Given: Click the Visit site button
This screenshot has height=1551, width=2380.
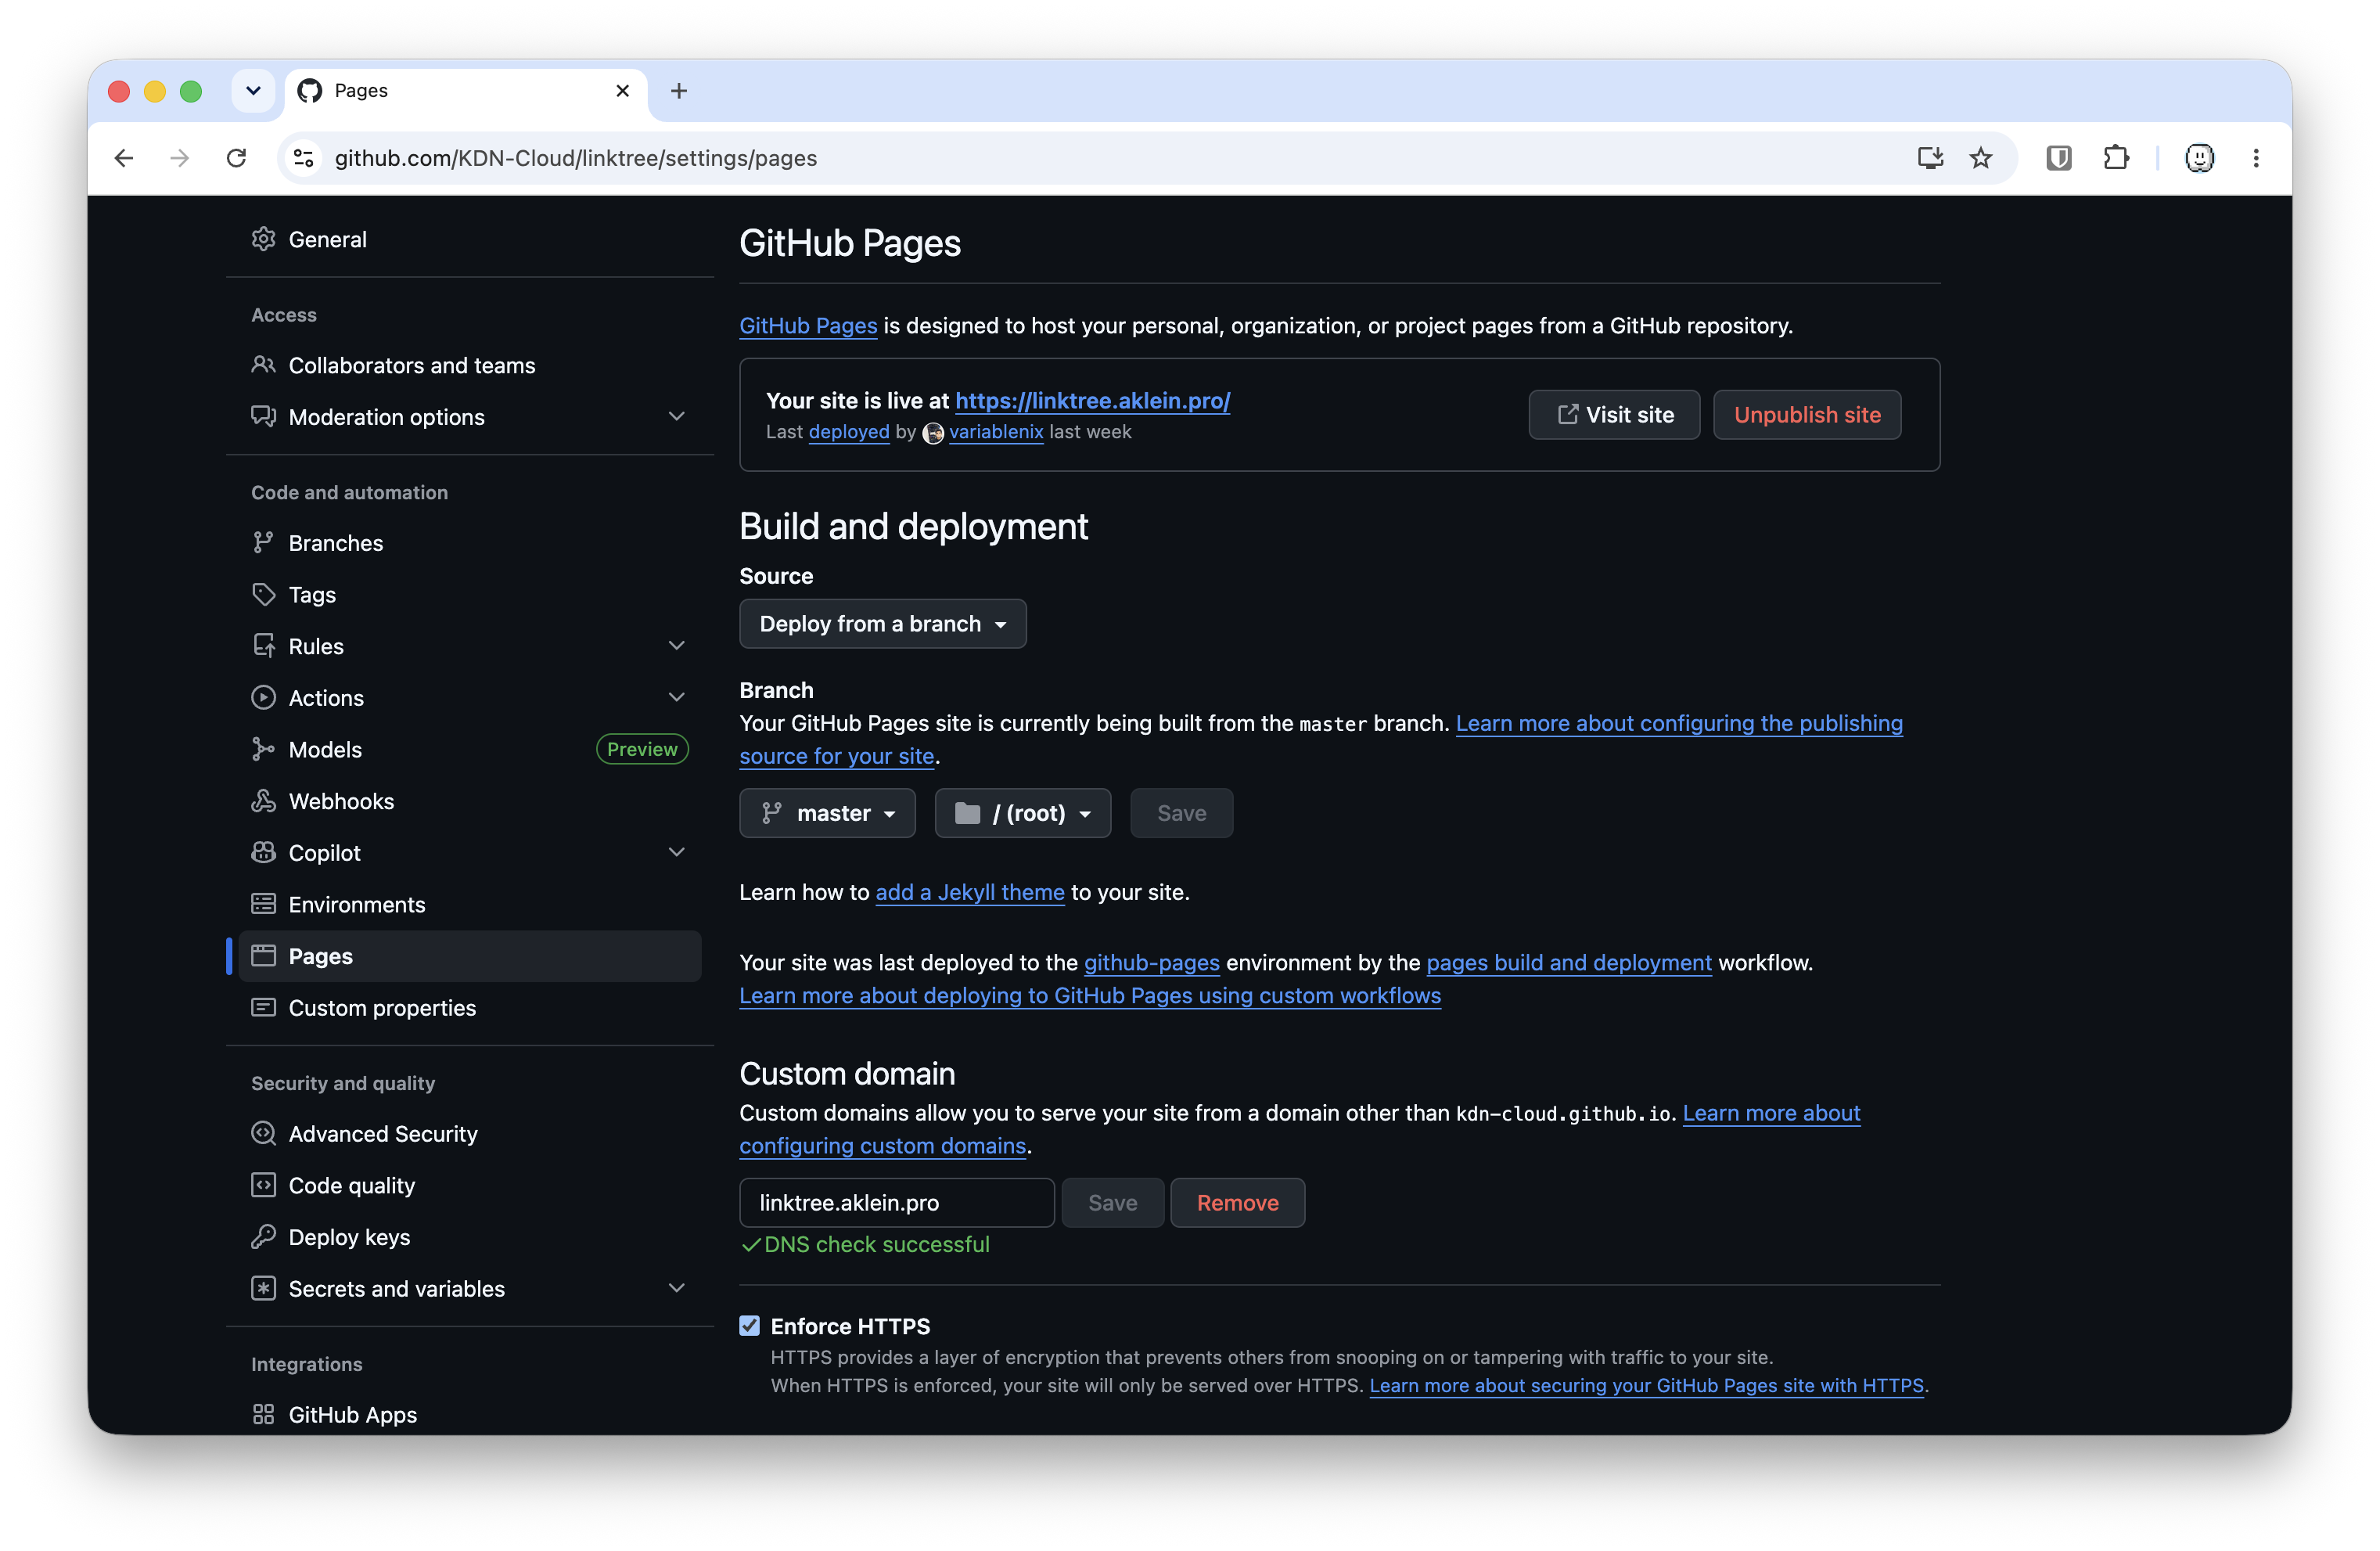Looking at the screenshot, I should click(1614, 414).
